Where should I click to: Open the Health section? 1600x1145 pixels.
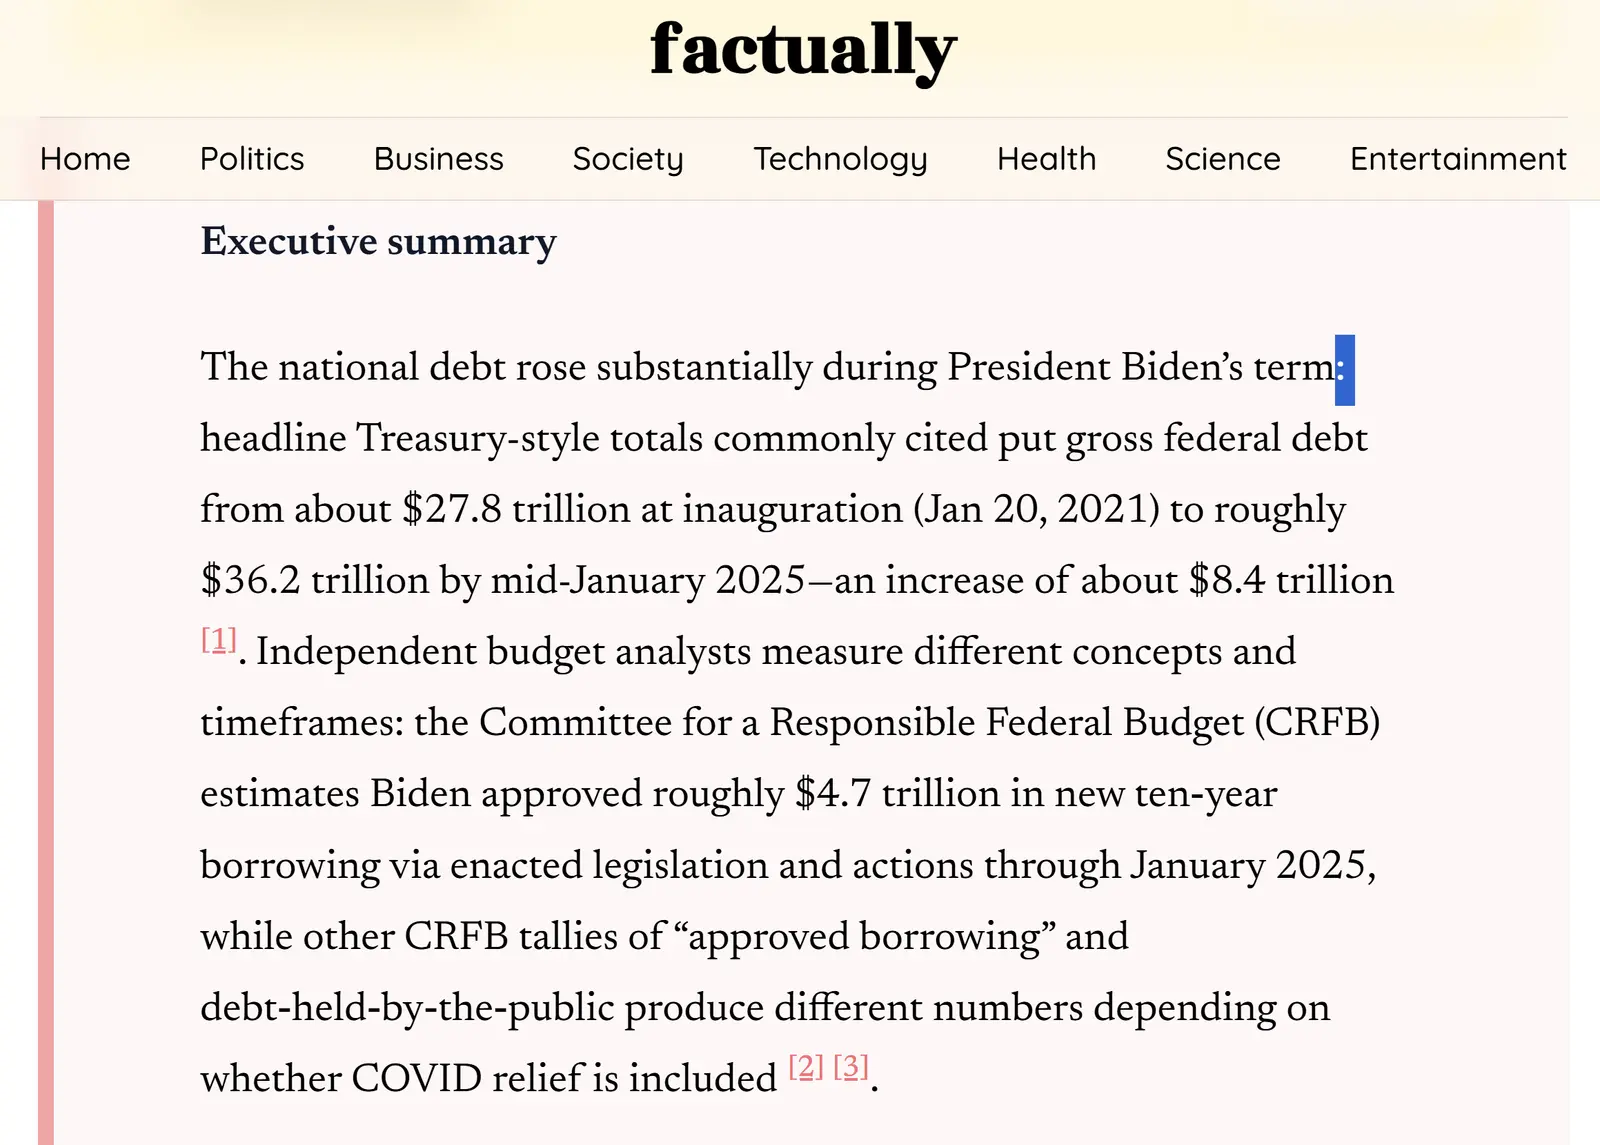coord(1046,159)
